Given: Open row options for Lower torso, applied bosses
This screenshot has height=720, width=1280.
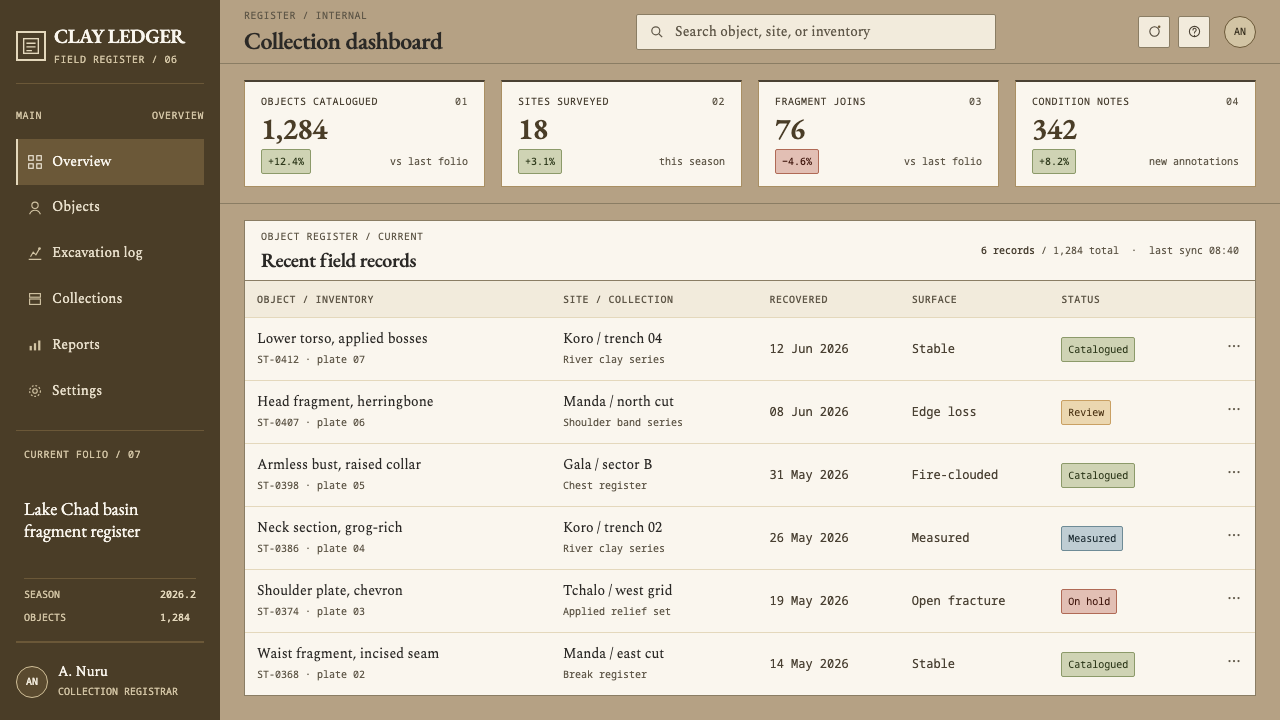Looking at the screenshot, I should [1234, 346].
